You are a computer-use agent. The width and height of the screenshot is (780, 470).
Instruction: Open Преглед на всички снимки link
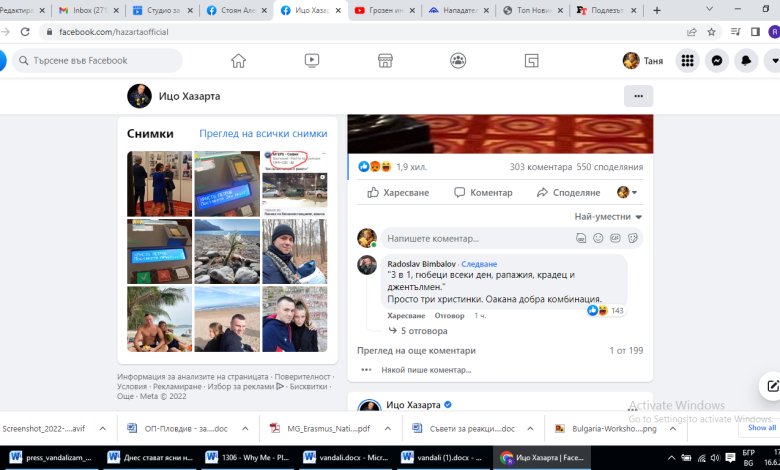point(263,133)
